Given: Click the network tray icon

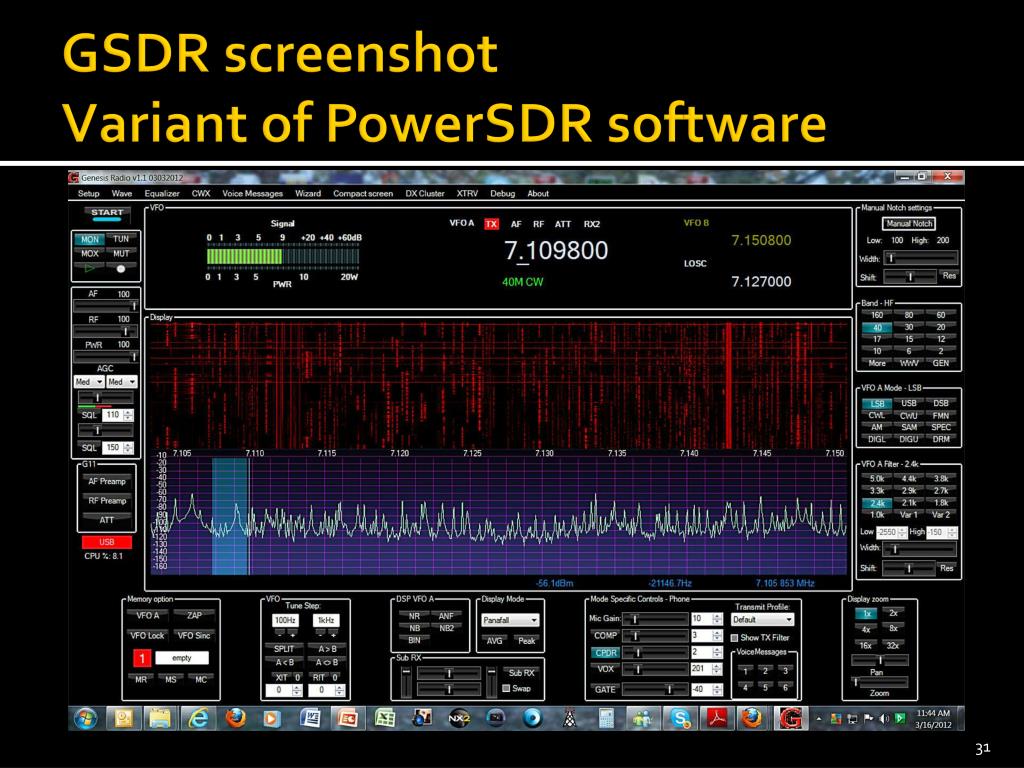Looking at the screenshot, I should coord(852,719).
